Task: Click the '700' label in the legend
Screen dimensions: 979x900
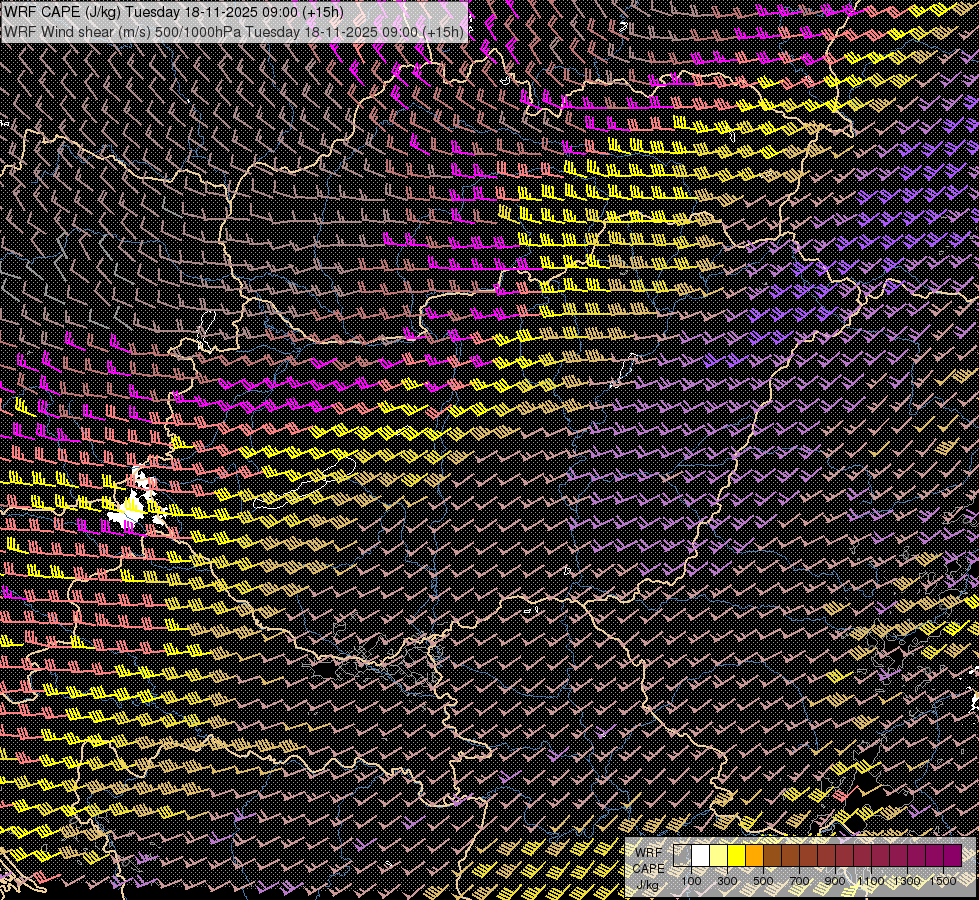Action: click(x=799, y=881)
